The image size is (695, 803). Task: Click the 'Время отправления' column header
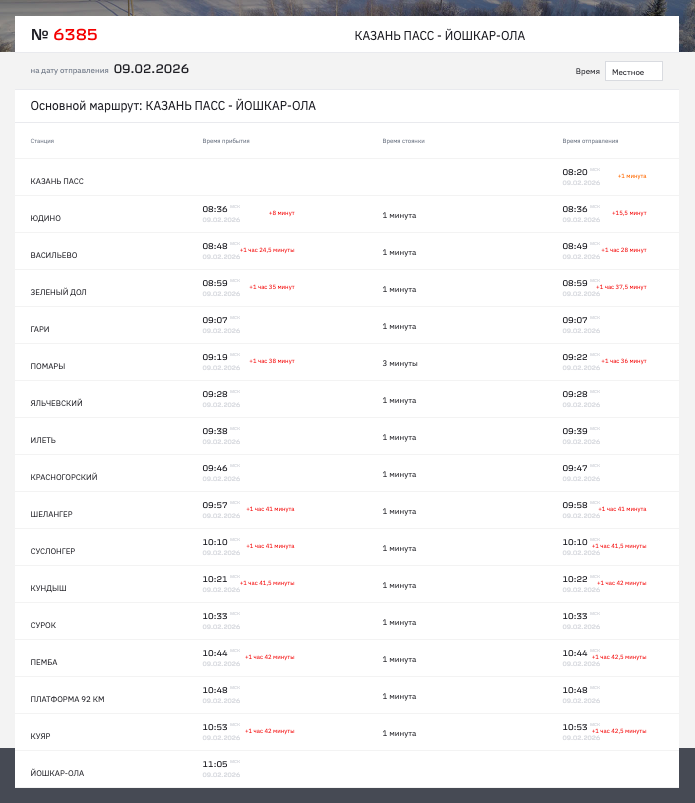(x=590, y=141)
